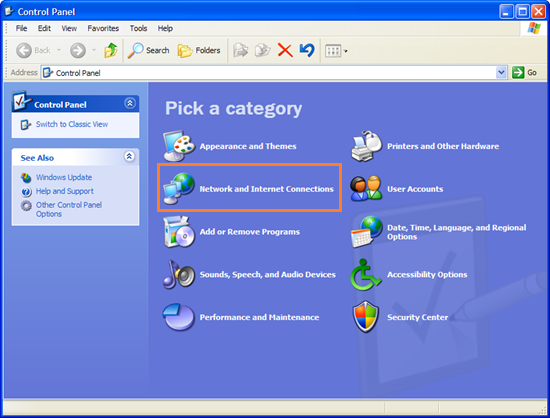Open the Back button history dropdown arrow

[59, 50]
